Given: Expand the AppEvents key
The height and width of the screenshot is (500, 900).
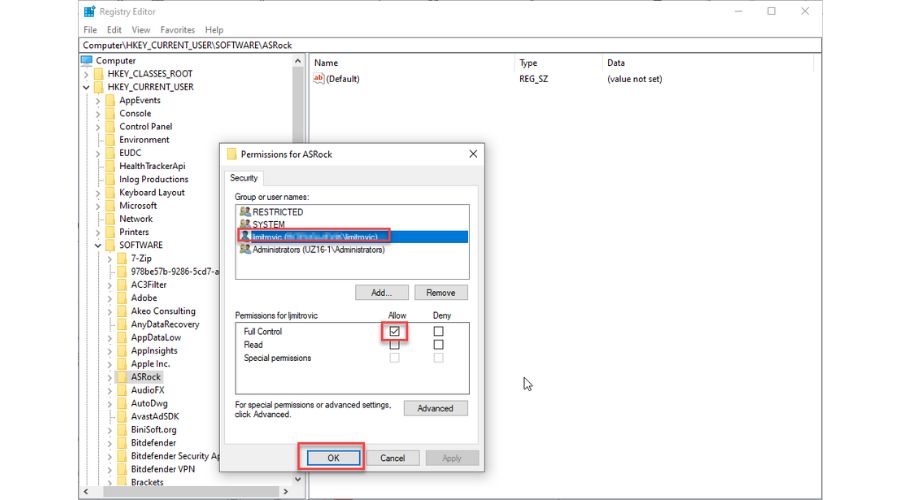Looking at the screenshot, I should click(98, 100).
